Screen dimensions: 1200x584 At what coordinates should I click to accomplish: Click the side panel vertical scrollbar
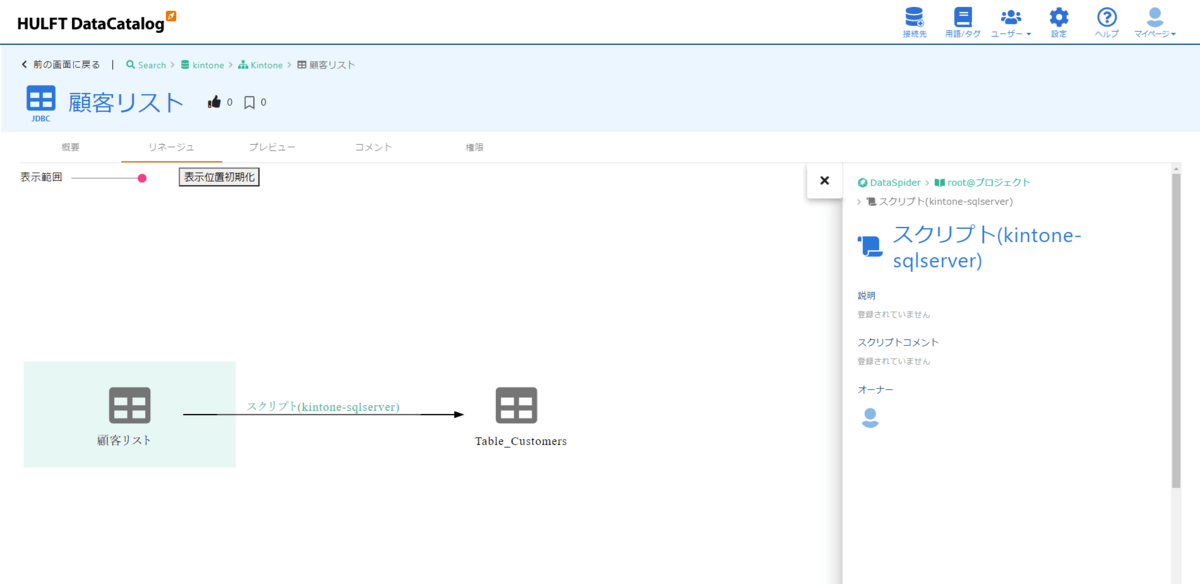click(x=1176, y=330)
